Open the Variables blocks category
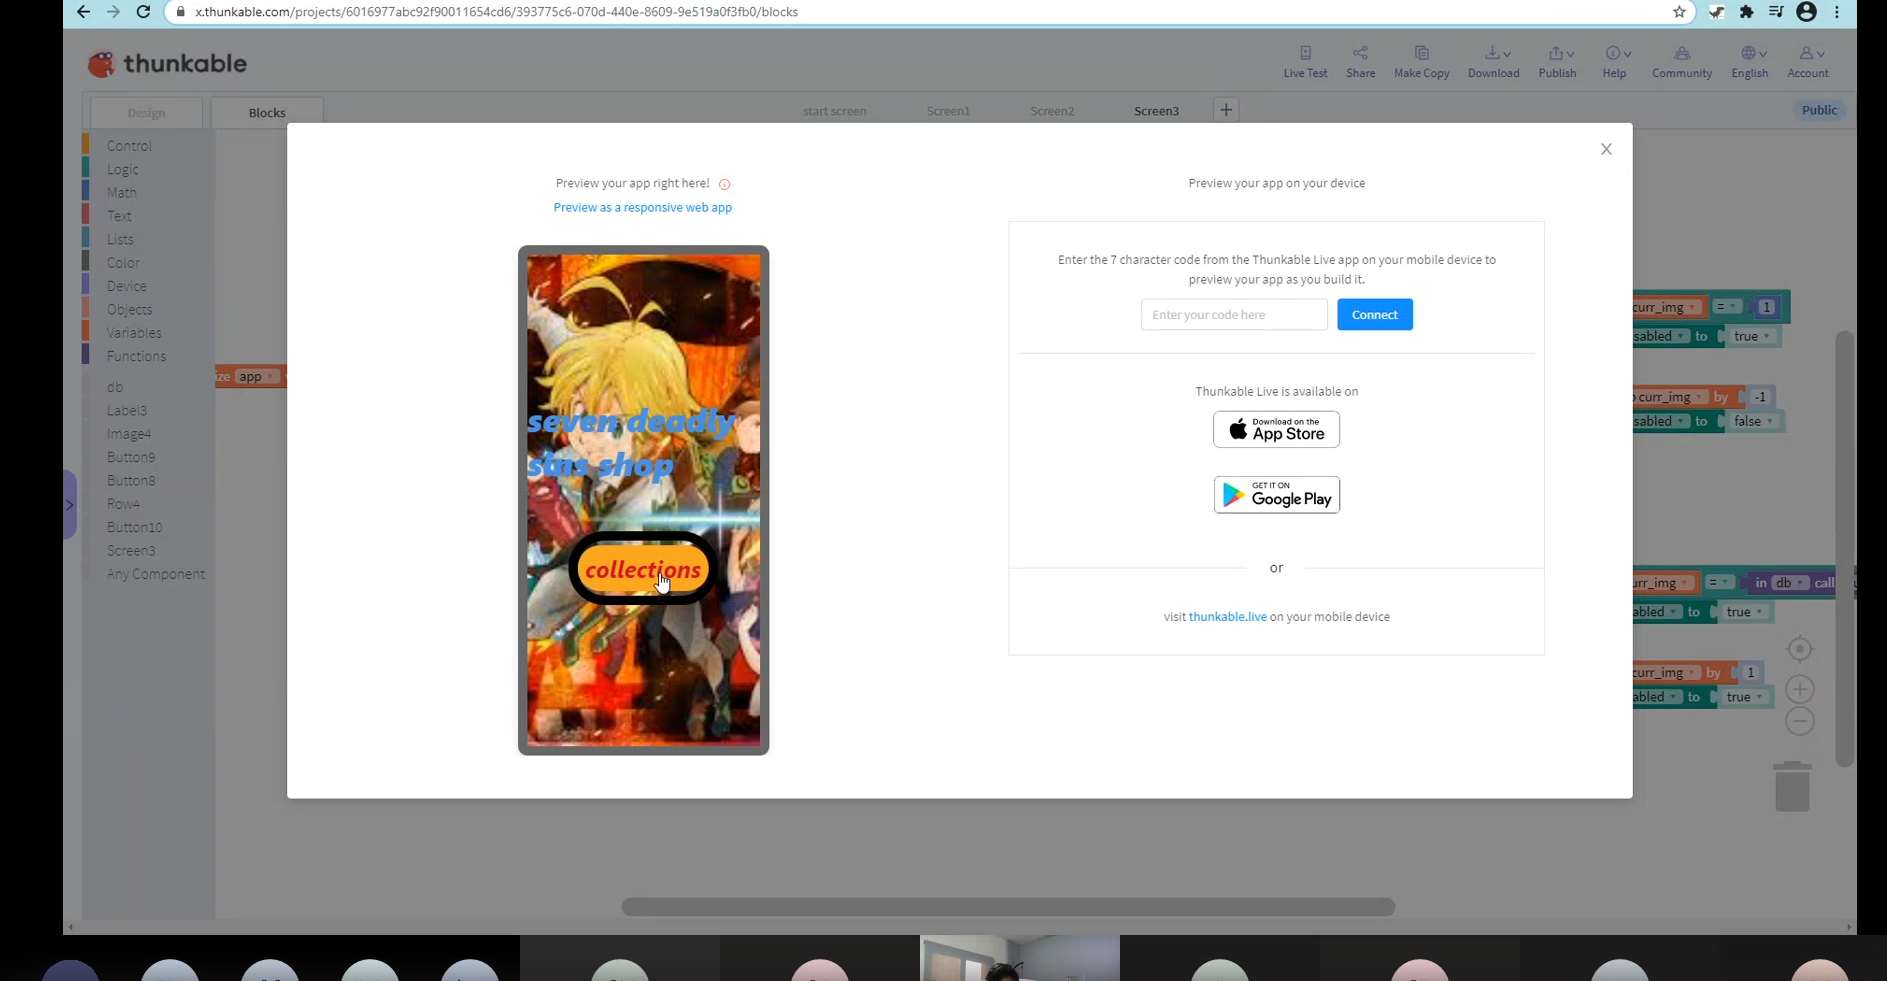The image size is (1887, 981). 134,333
